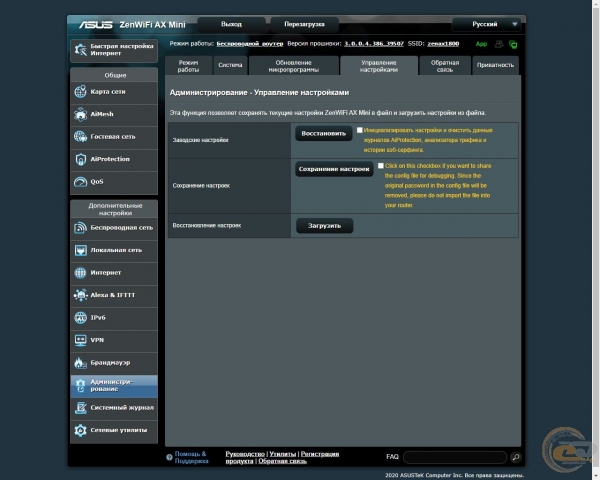Open Сетевые утилиты gear icon
Viewport: 600px width, 480px height.
[x=80, y=430]
